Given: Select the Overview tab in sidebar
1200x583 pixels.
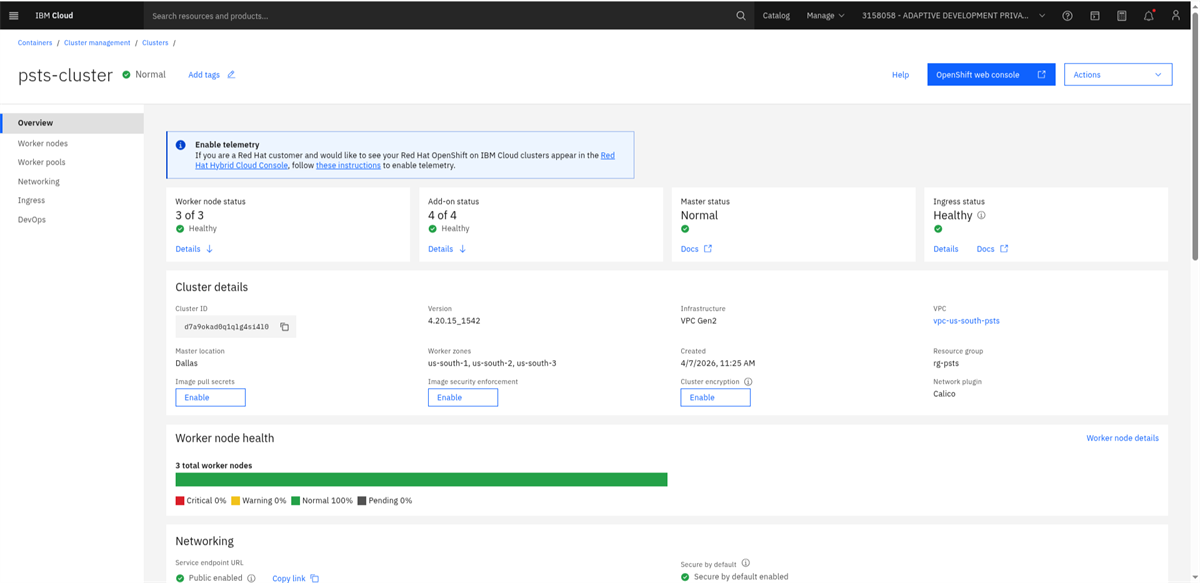Looking at the screenshot, I should click(x=72, y=123).
